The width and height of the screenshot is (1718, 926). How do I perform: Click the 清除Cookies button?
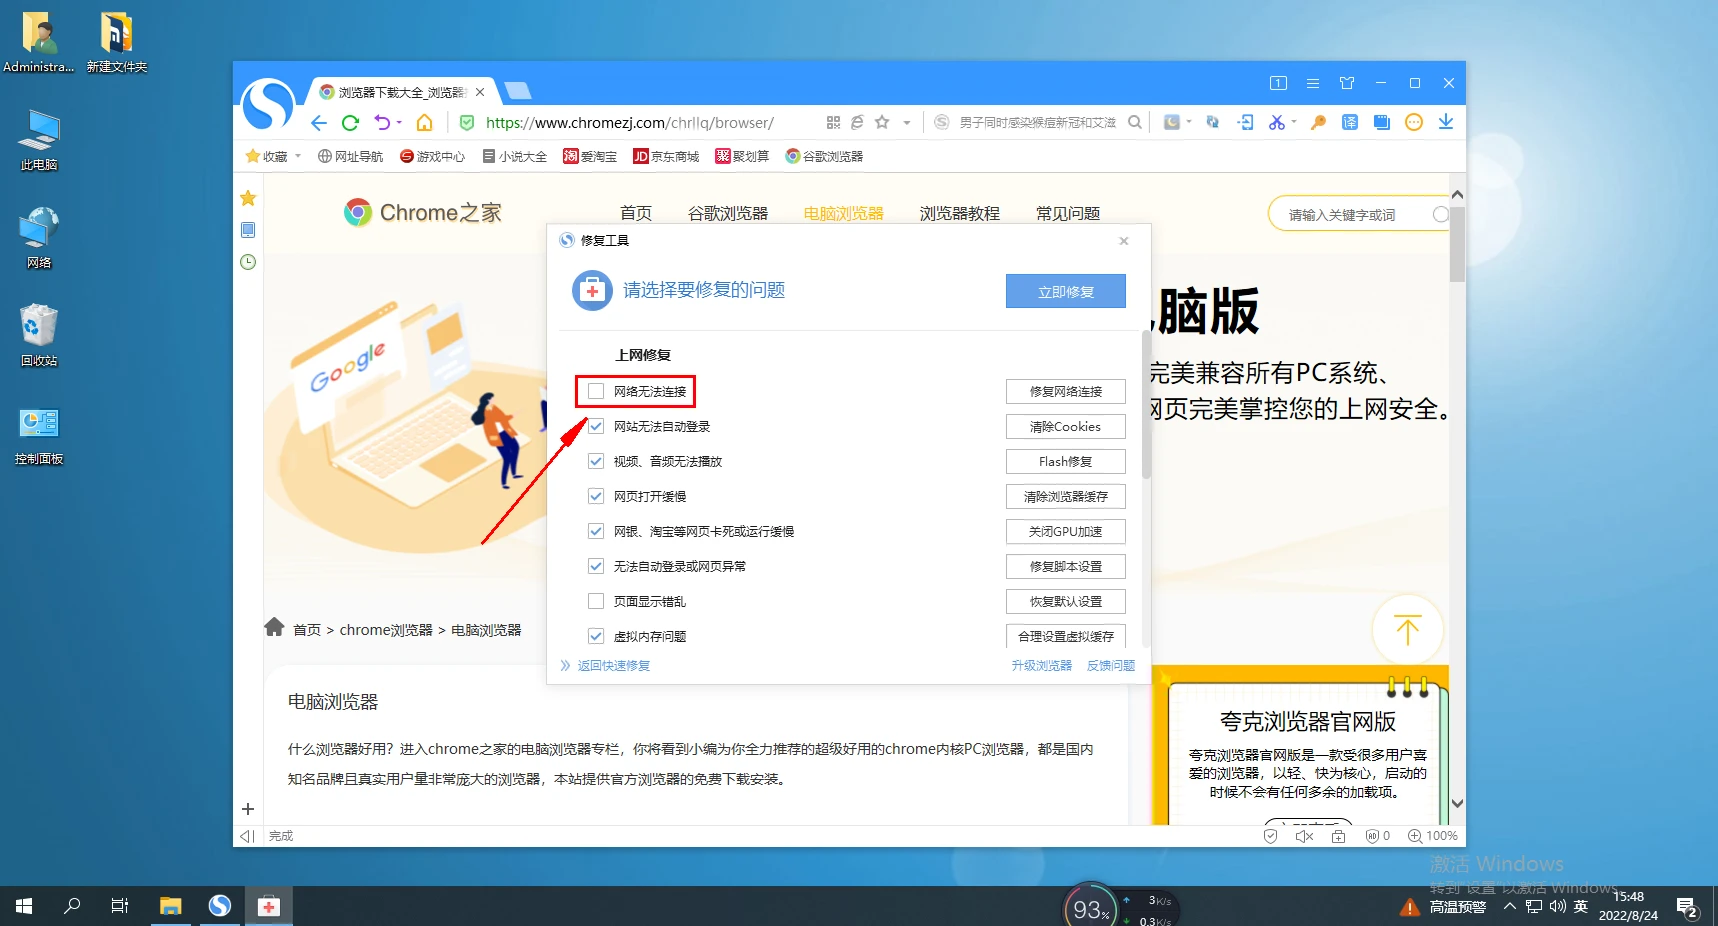coord(1066,426)
